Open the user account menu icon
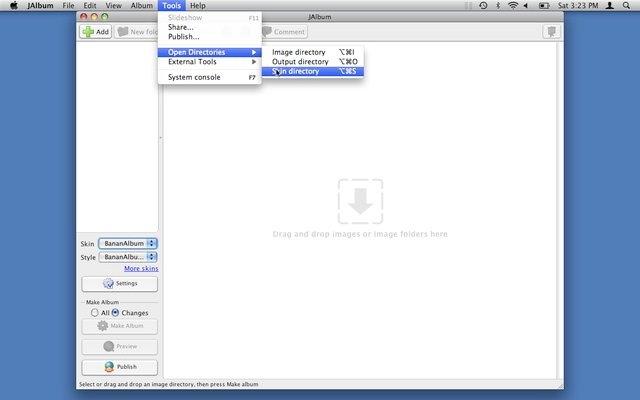640x400 pixels. pos(609,5)
